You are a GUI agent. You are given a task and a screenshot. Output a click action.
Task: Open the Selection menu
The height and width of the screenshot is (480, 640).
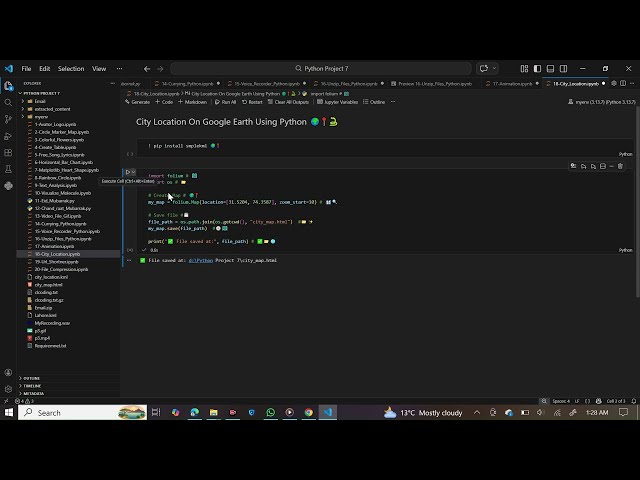pyautogui.click(x=71, y=69)
